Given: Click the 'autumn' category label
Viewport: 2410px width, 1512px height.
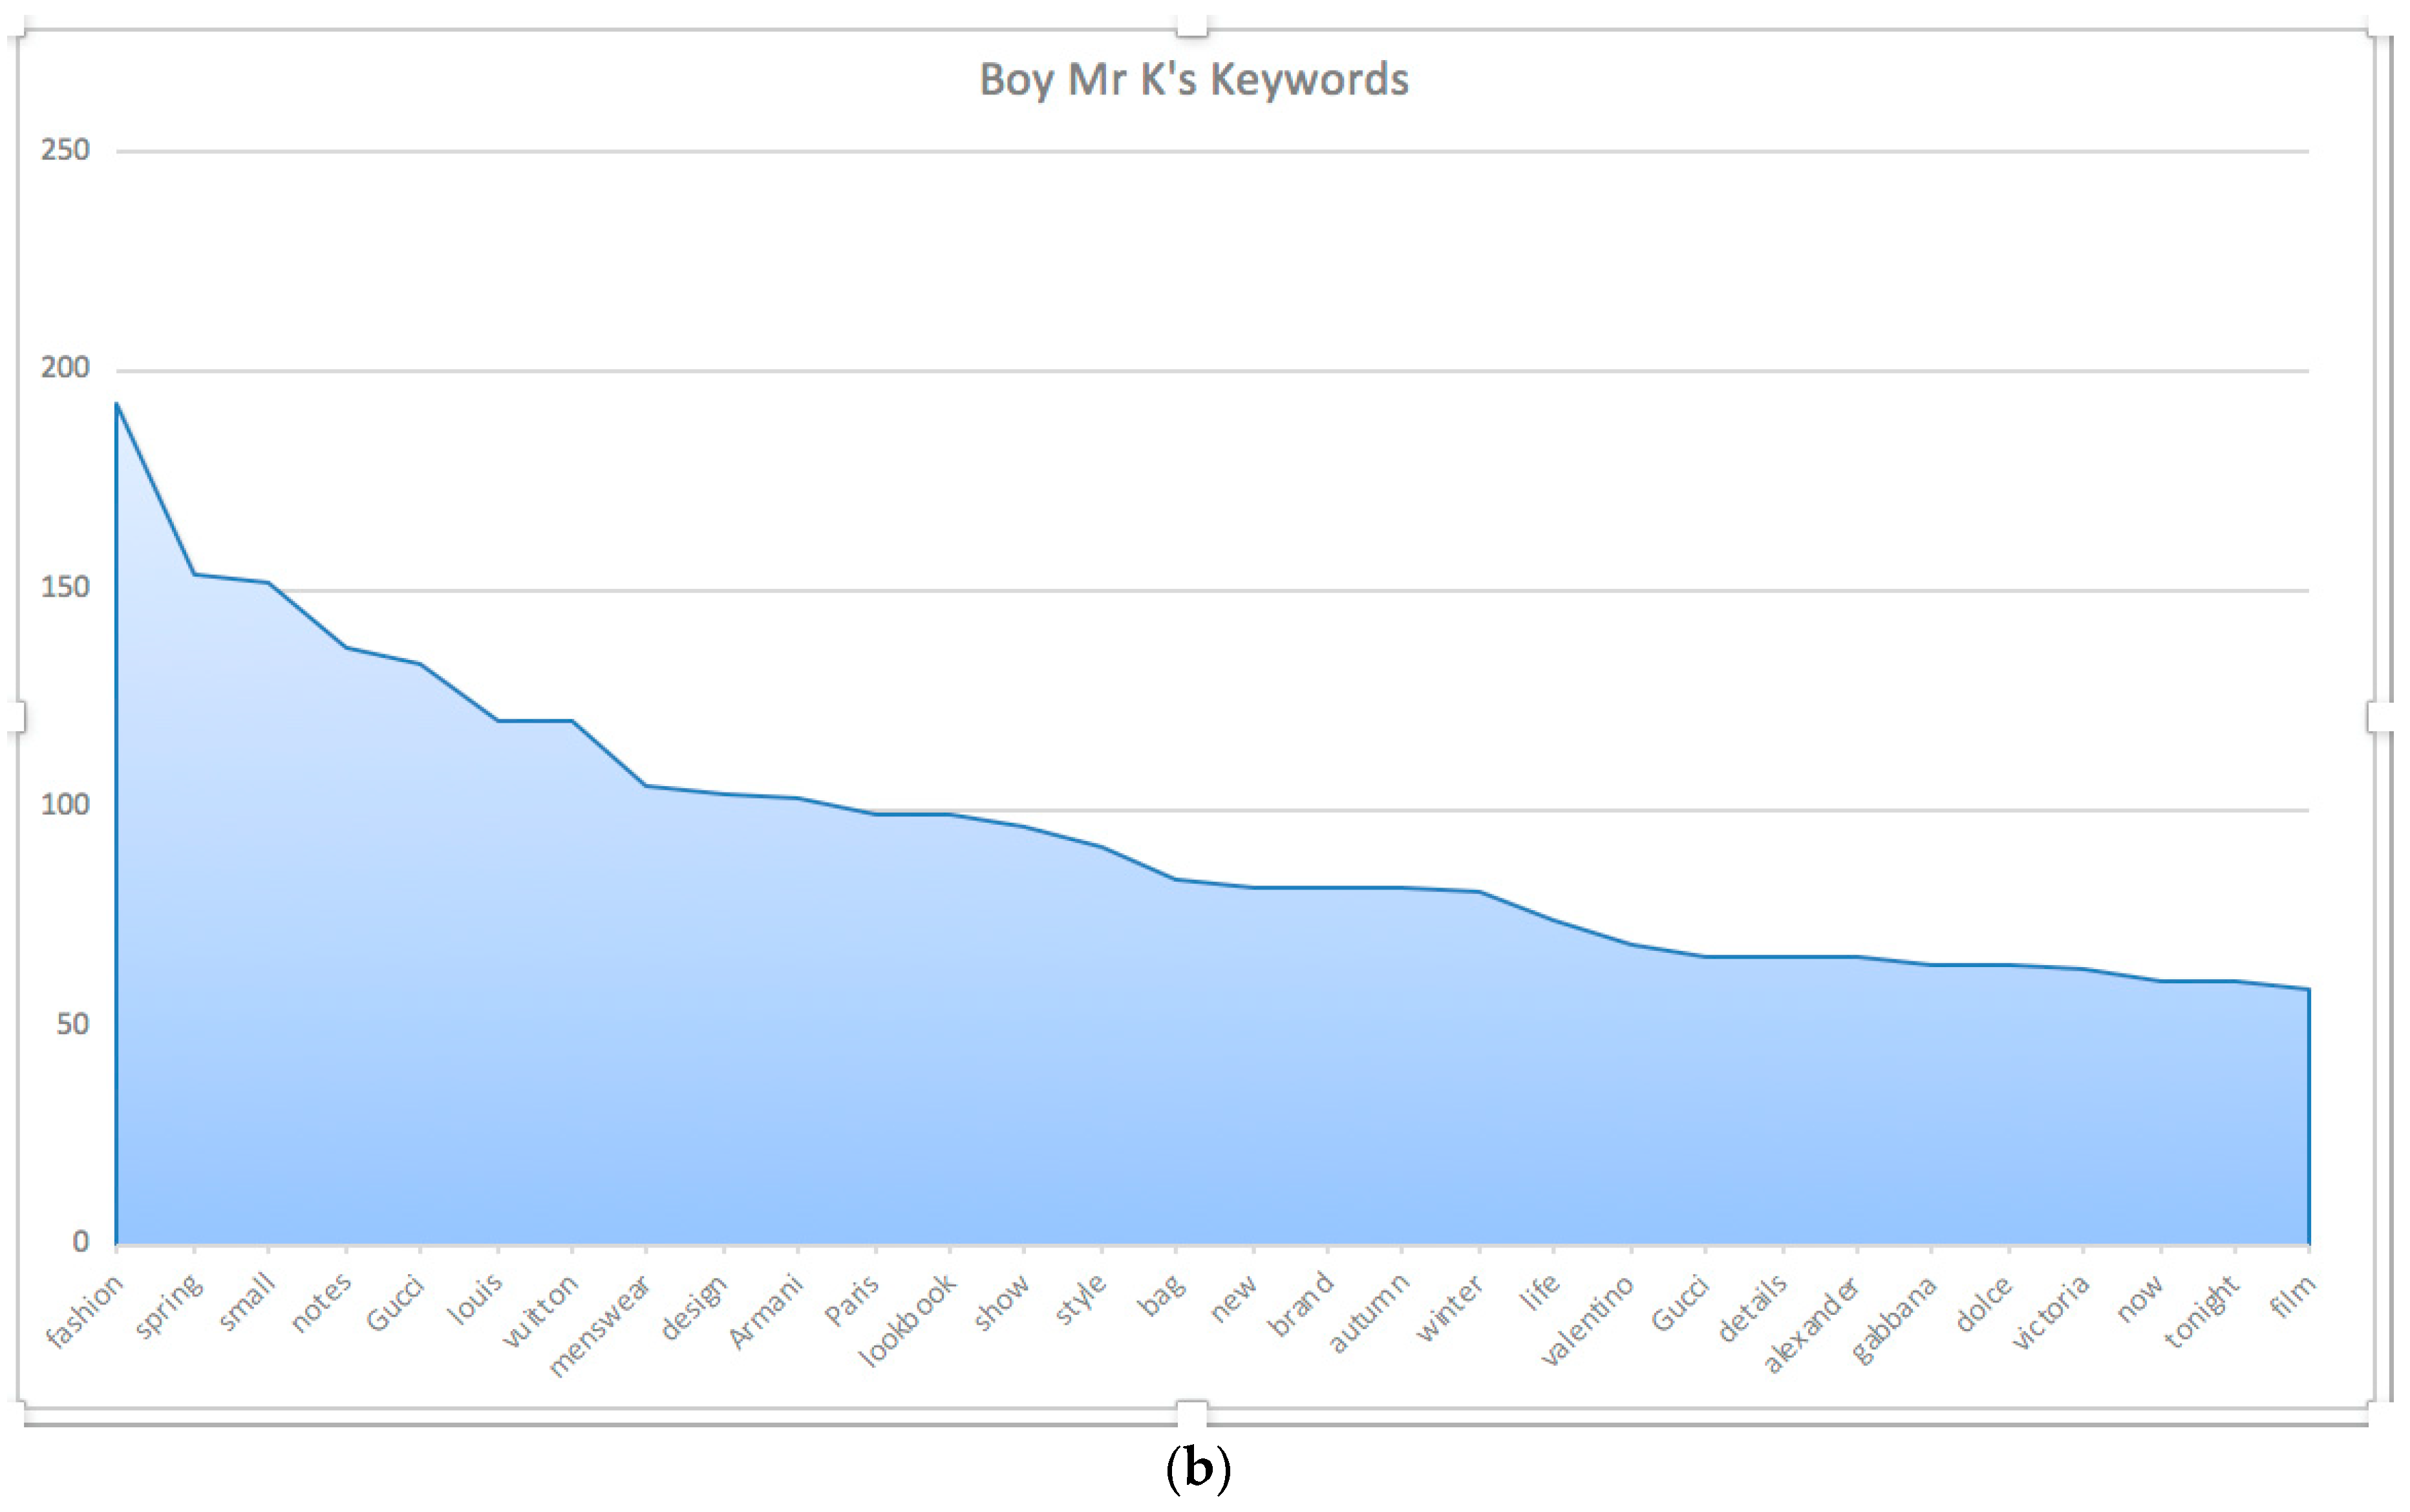Looking at the screenshot, I should (1369, 1311).
